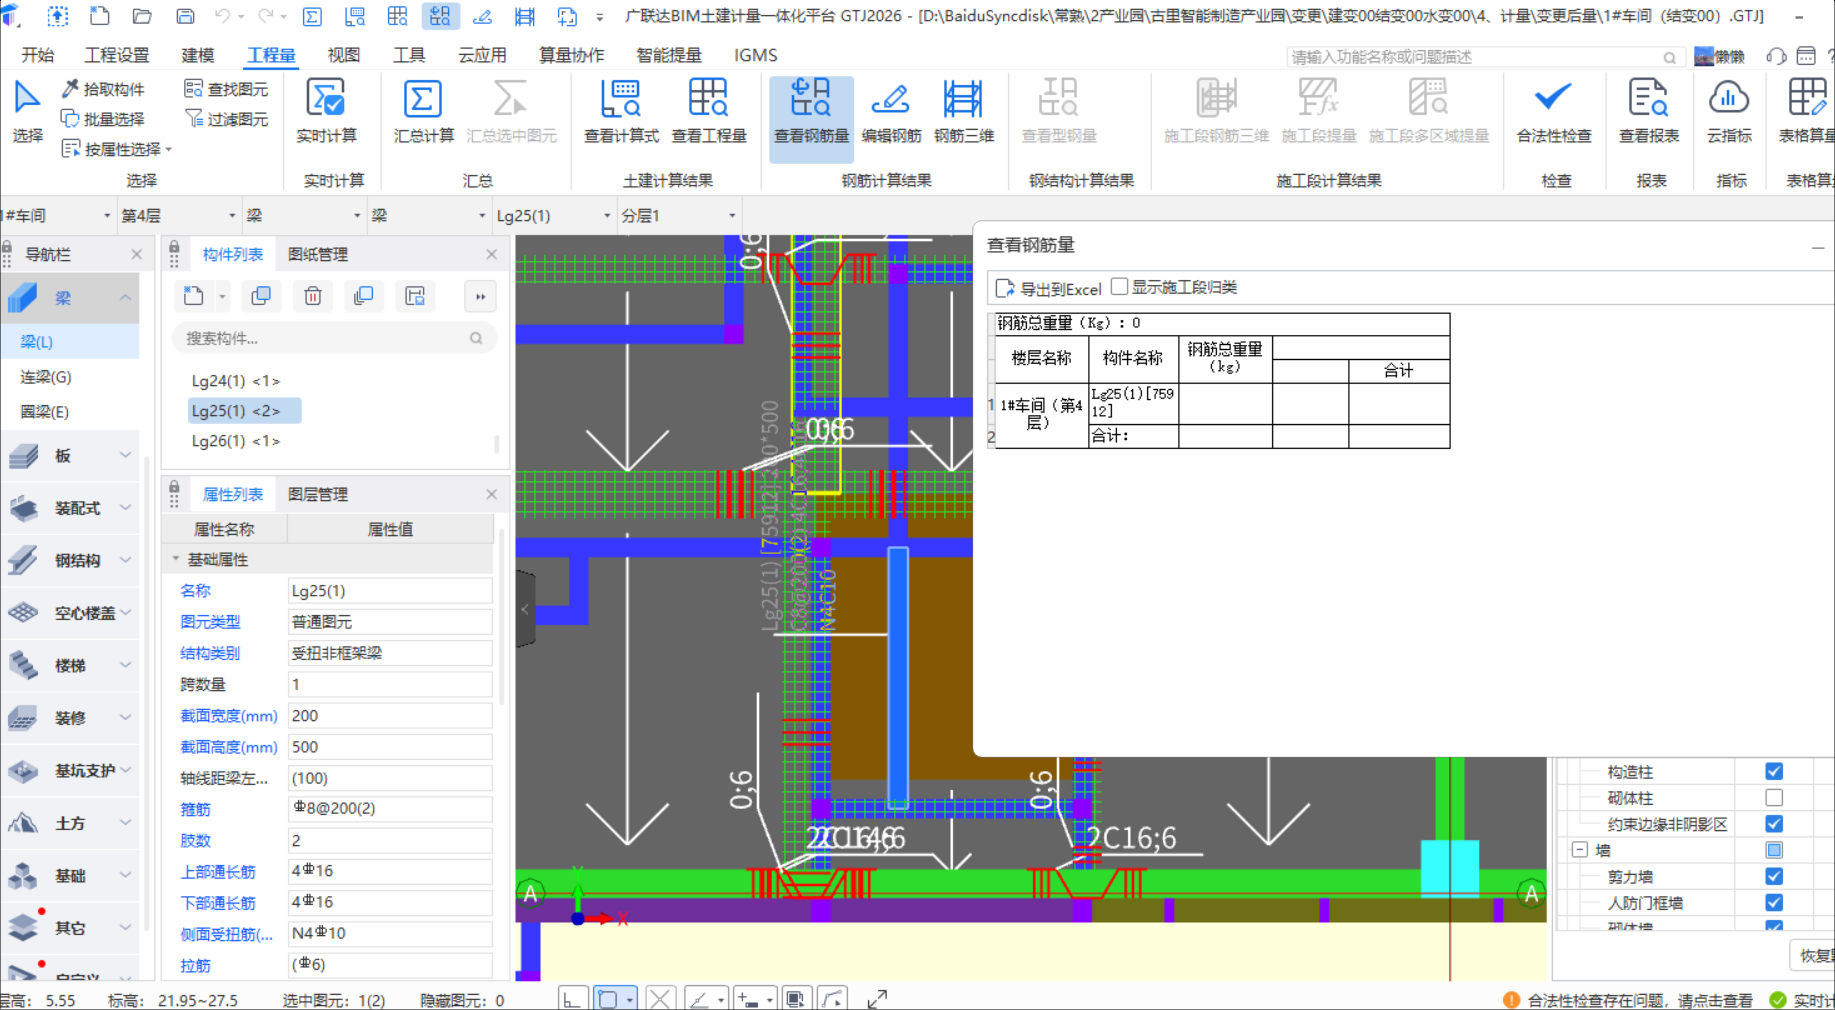Edit the 截面宽度 value 200

tap(390, 716)
